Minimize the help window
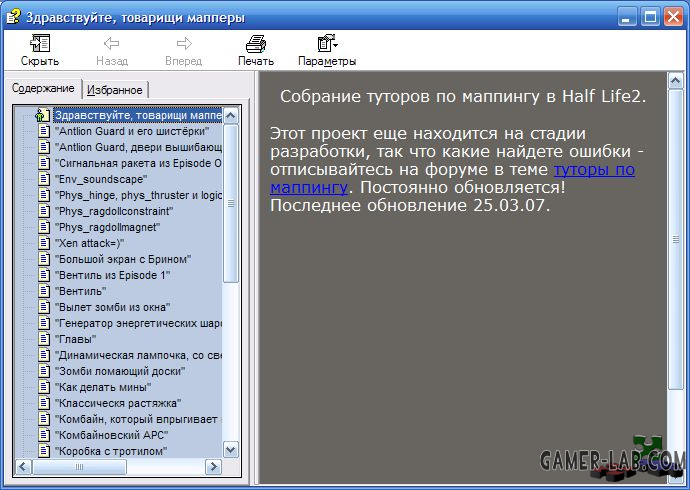Image resolution: width=690 pixels, height=490 pixels. point(627,17)
